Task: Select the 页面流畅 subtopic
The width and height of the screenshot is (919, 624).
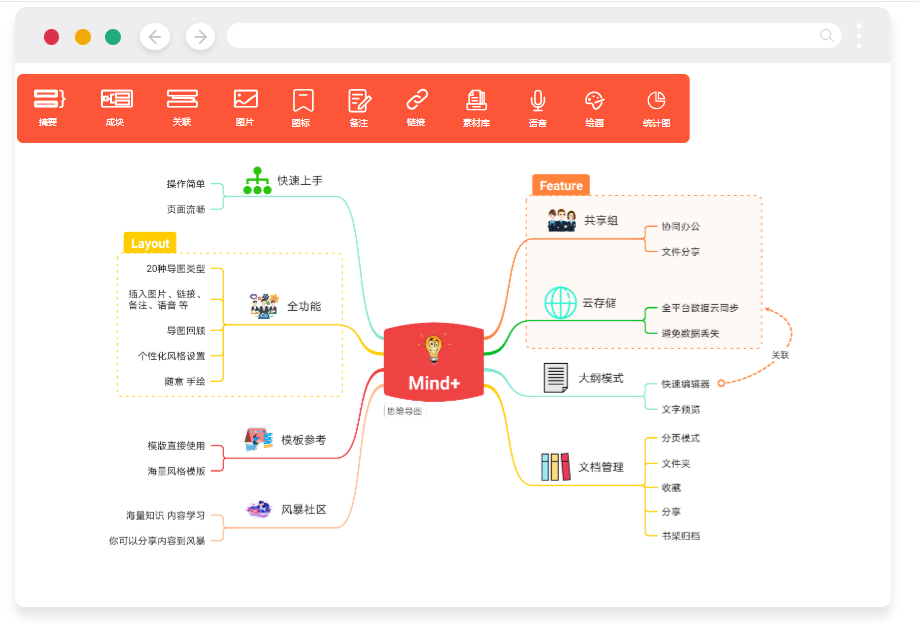Action: pos(186,209)
